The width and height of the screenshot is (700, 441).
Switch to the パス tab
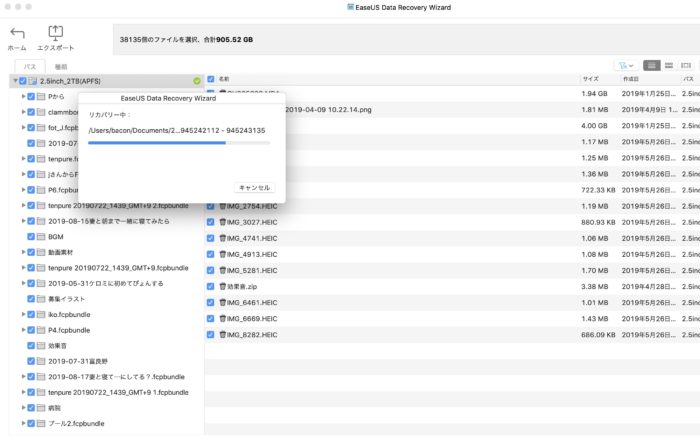pos(30,67)
